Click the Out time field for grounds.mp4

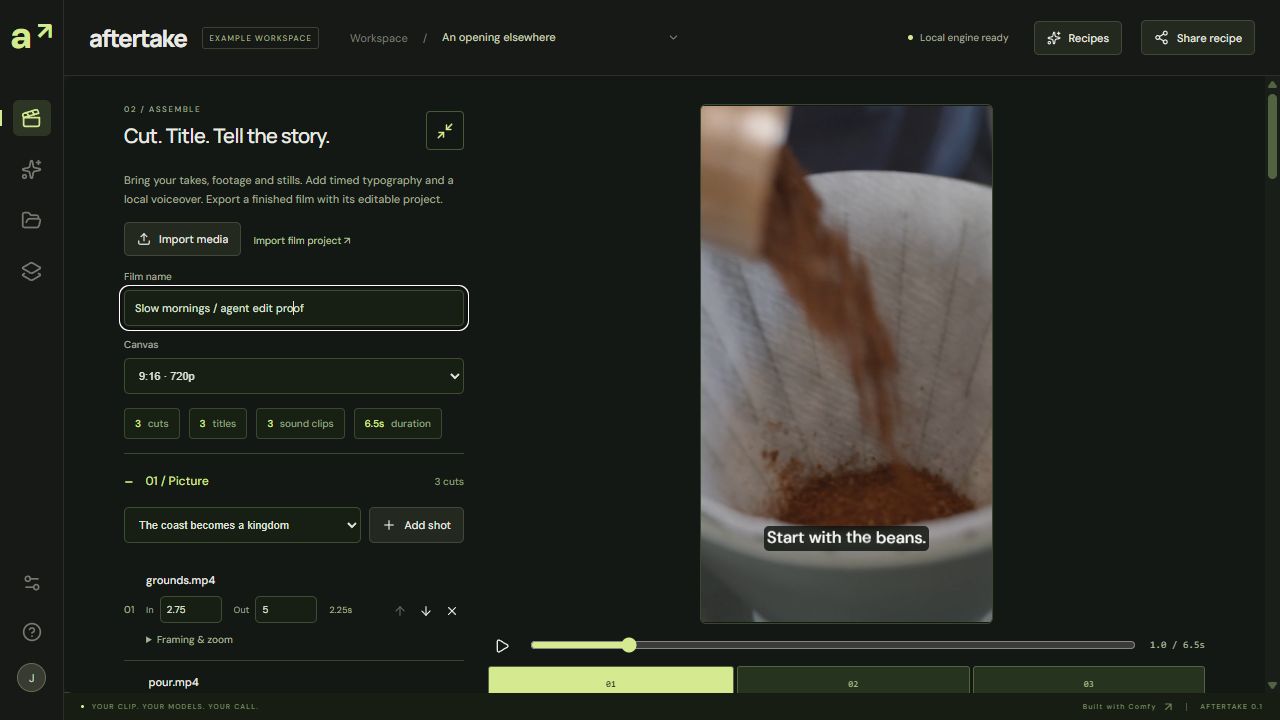(x=286, y=610)
